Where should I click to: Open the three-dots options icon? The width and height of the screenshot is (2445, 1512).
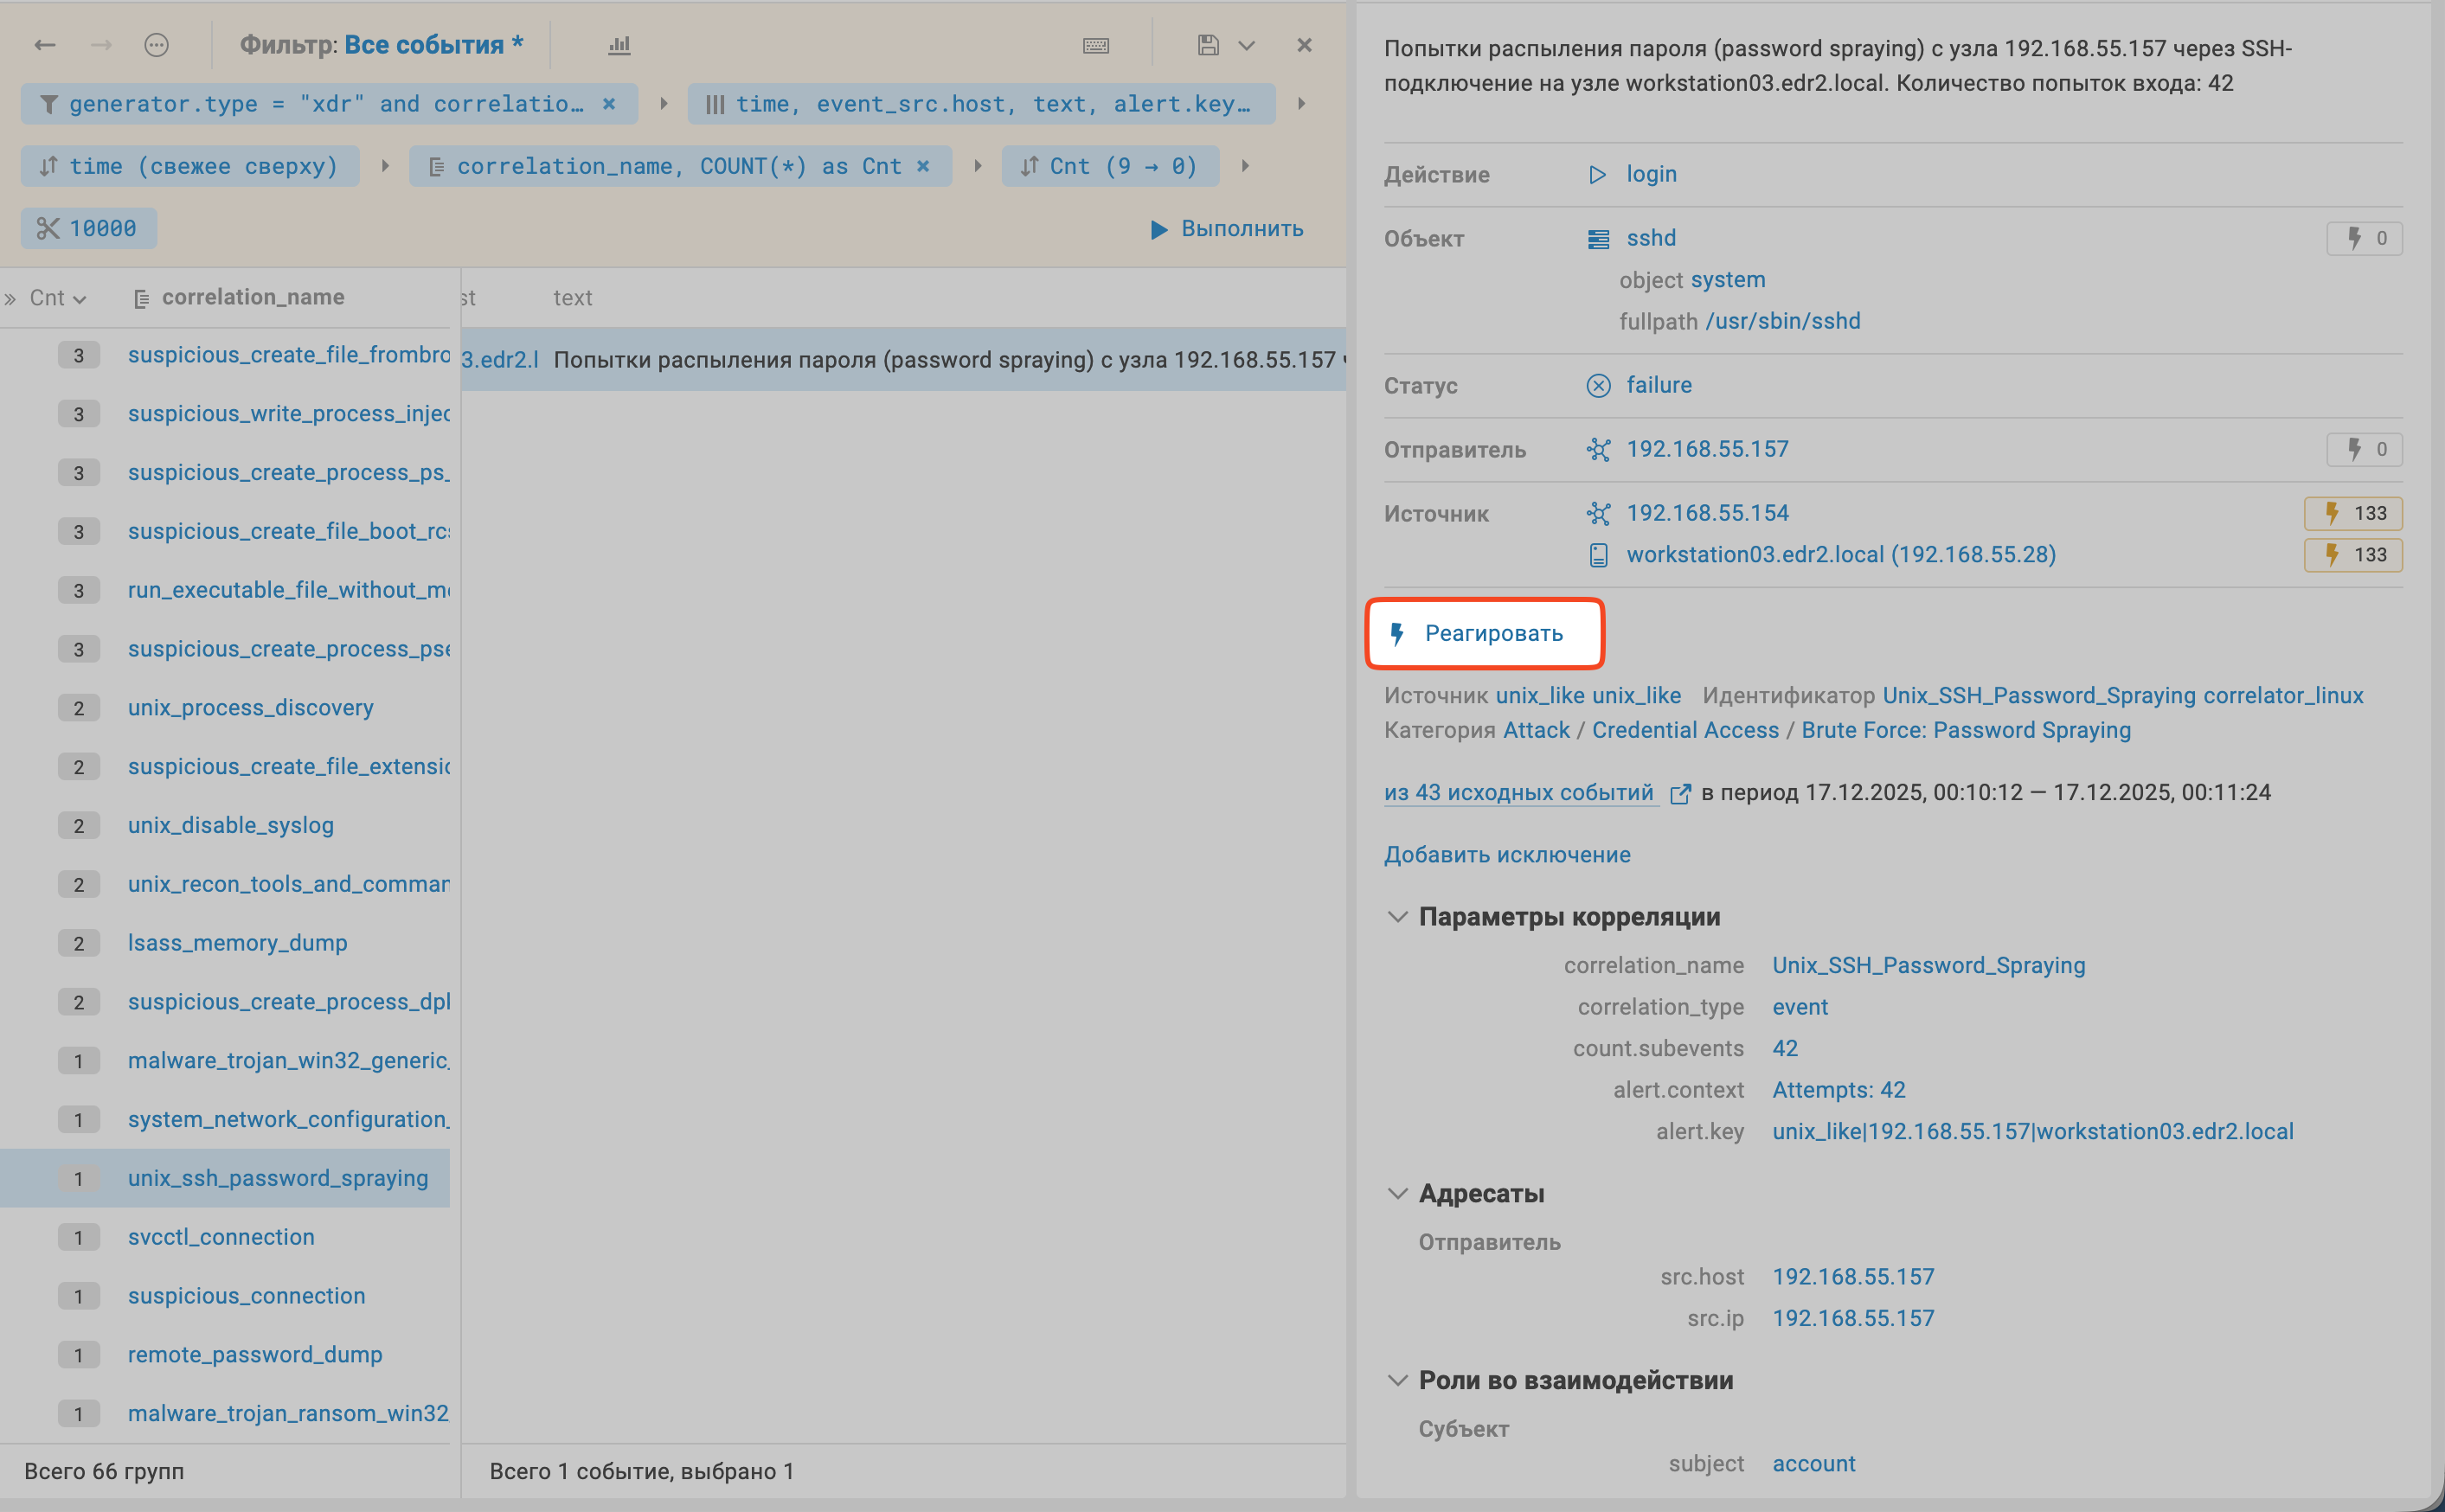coord(156,45)
